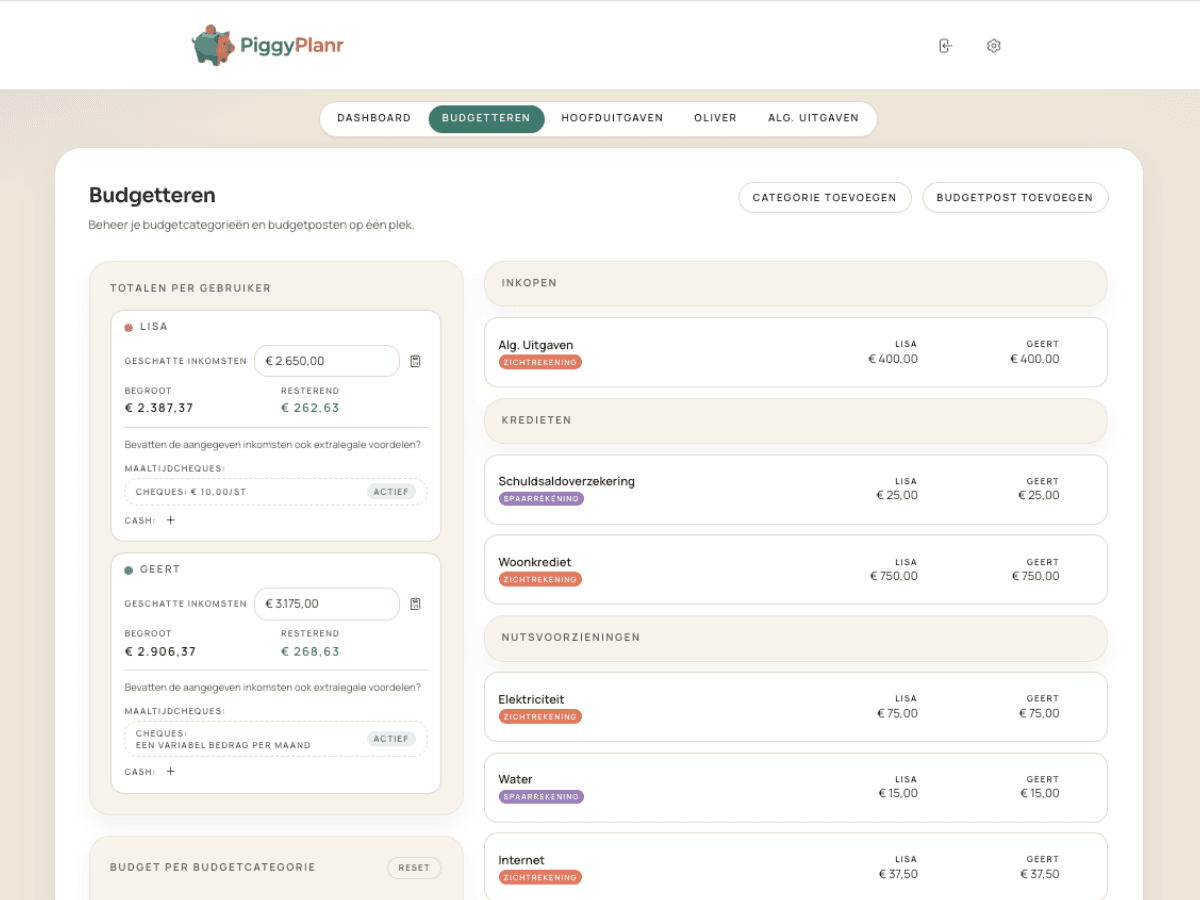This screenshot has height=900, width=1200.
Task: Click the red dot beside LISA
Action: (x=127, y=326)
